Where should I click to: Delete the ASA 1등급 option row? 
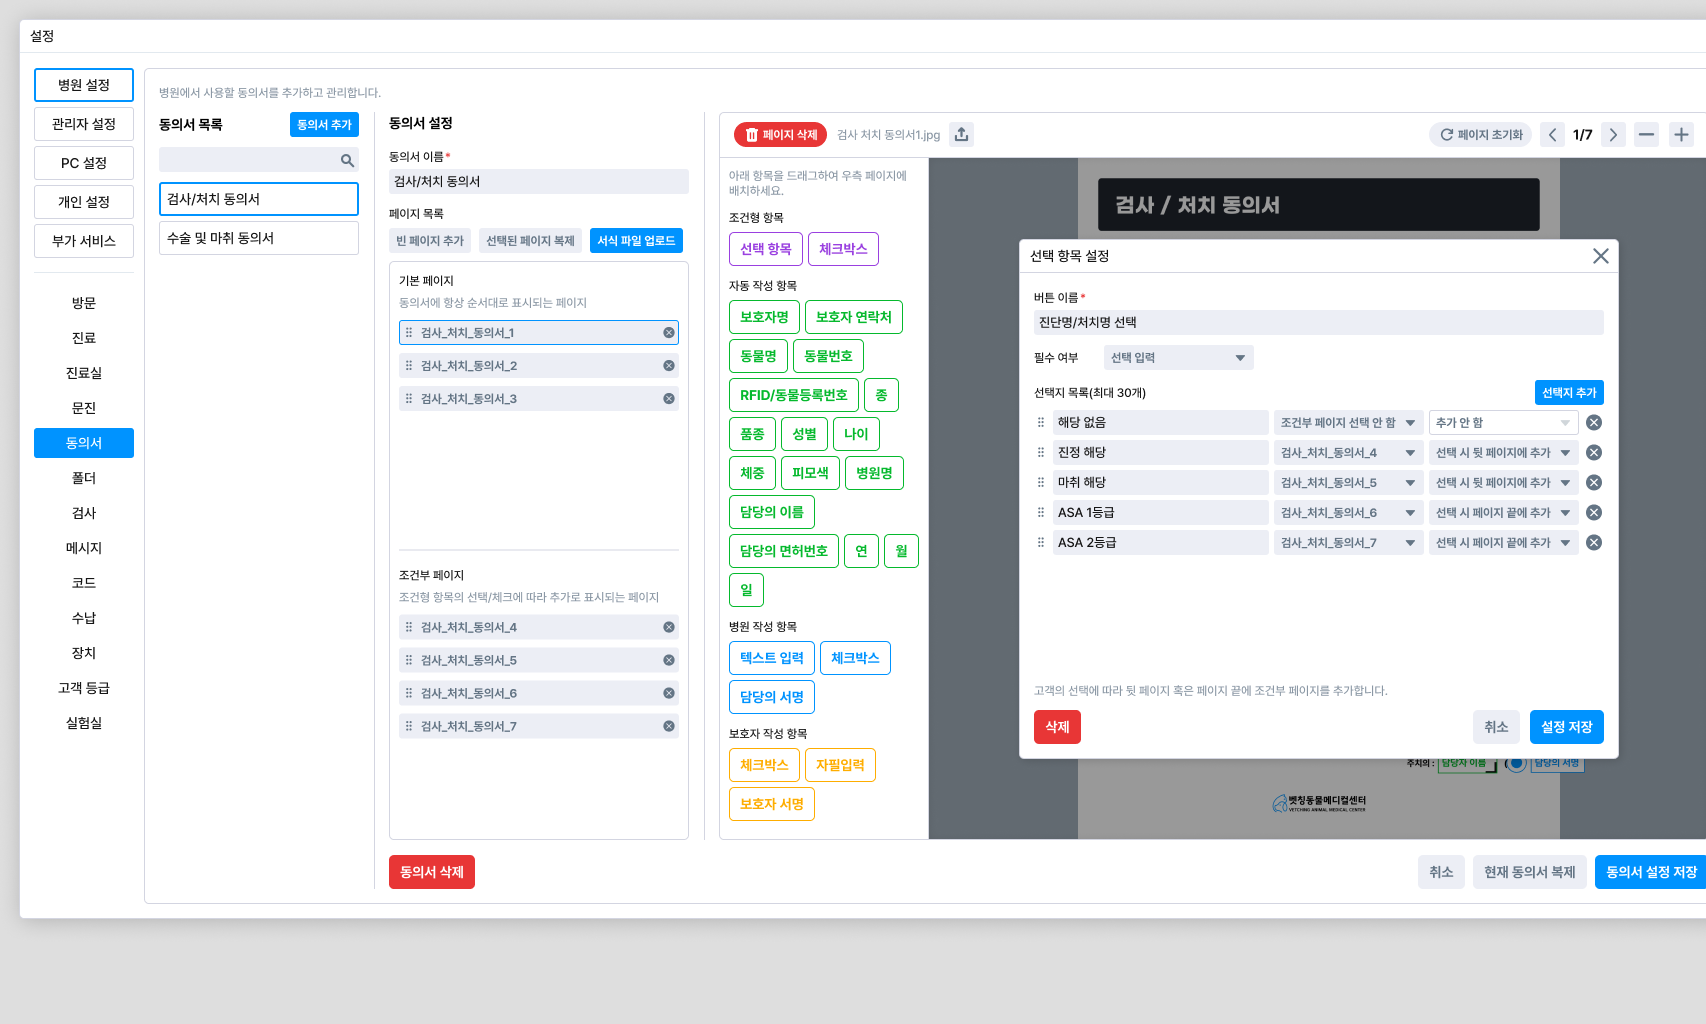tap(1594, 512)
